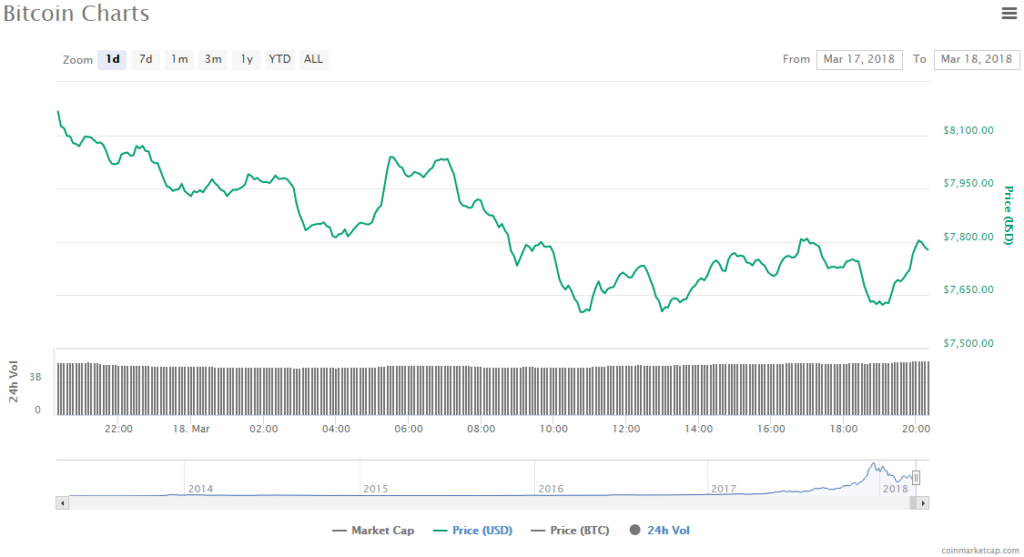The width and height of the screenshot is (1024, 557).
Task: Set zoom range to 1m
Action: pyautogui.click(x=179, y=59)
